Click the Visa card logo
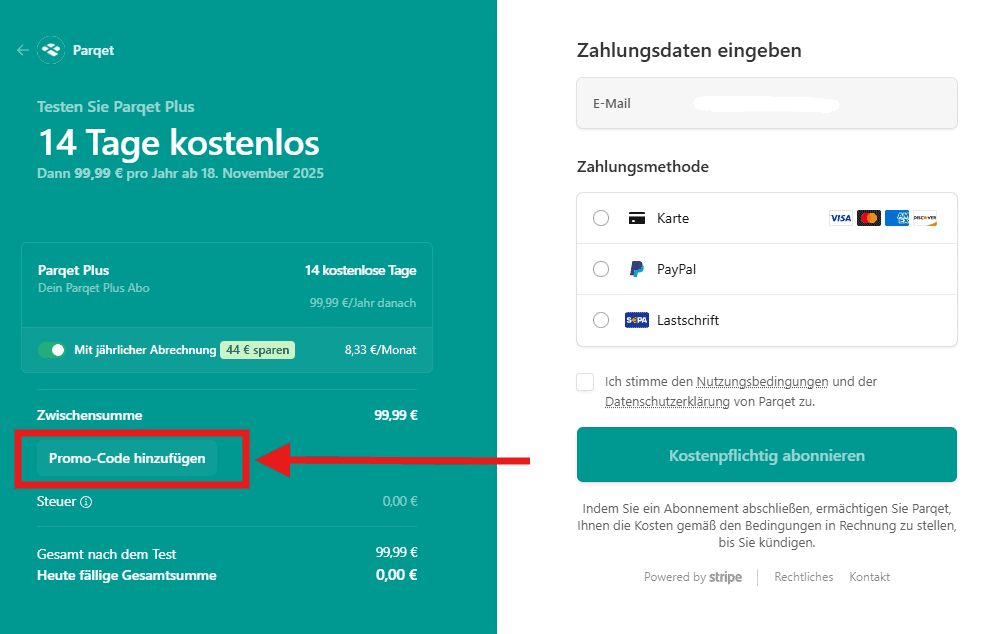 click(x=840, y=218)
